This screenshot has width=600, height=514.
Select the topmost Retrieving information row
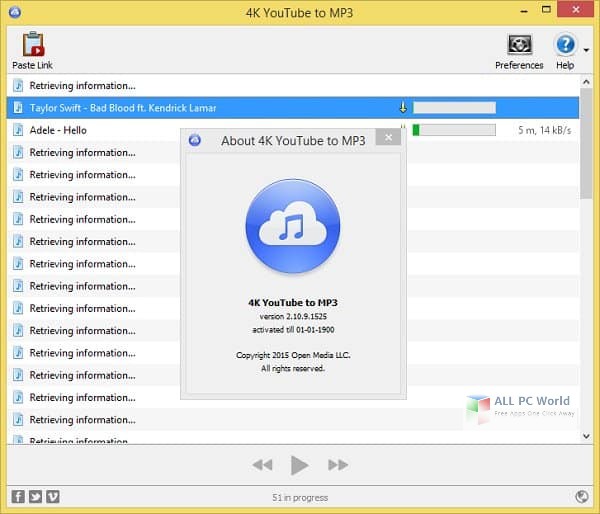(293, 85)
